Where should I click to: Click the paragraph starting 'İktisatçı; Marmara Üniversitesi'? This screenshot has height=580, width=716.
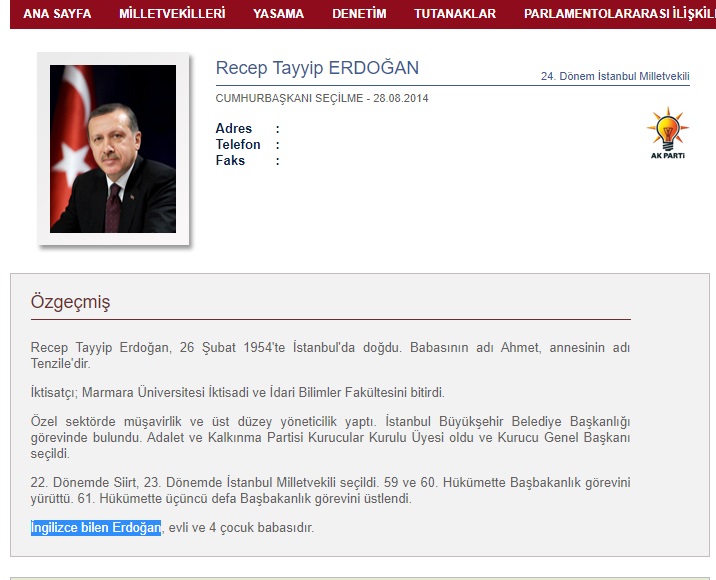237,392
